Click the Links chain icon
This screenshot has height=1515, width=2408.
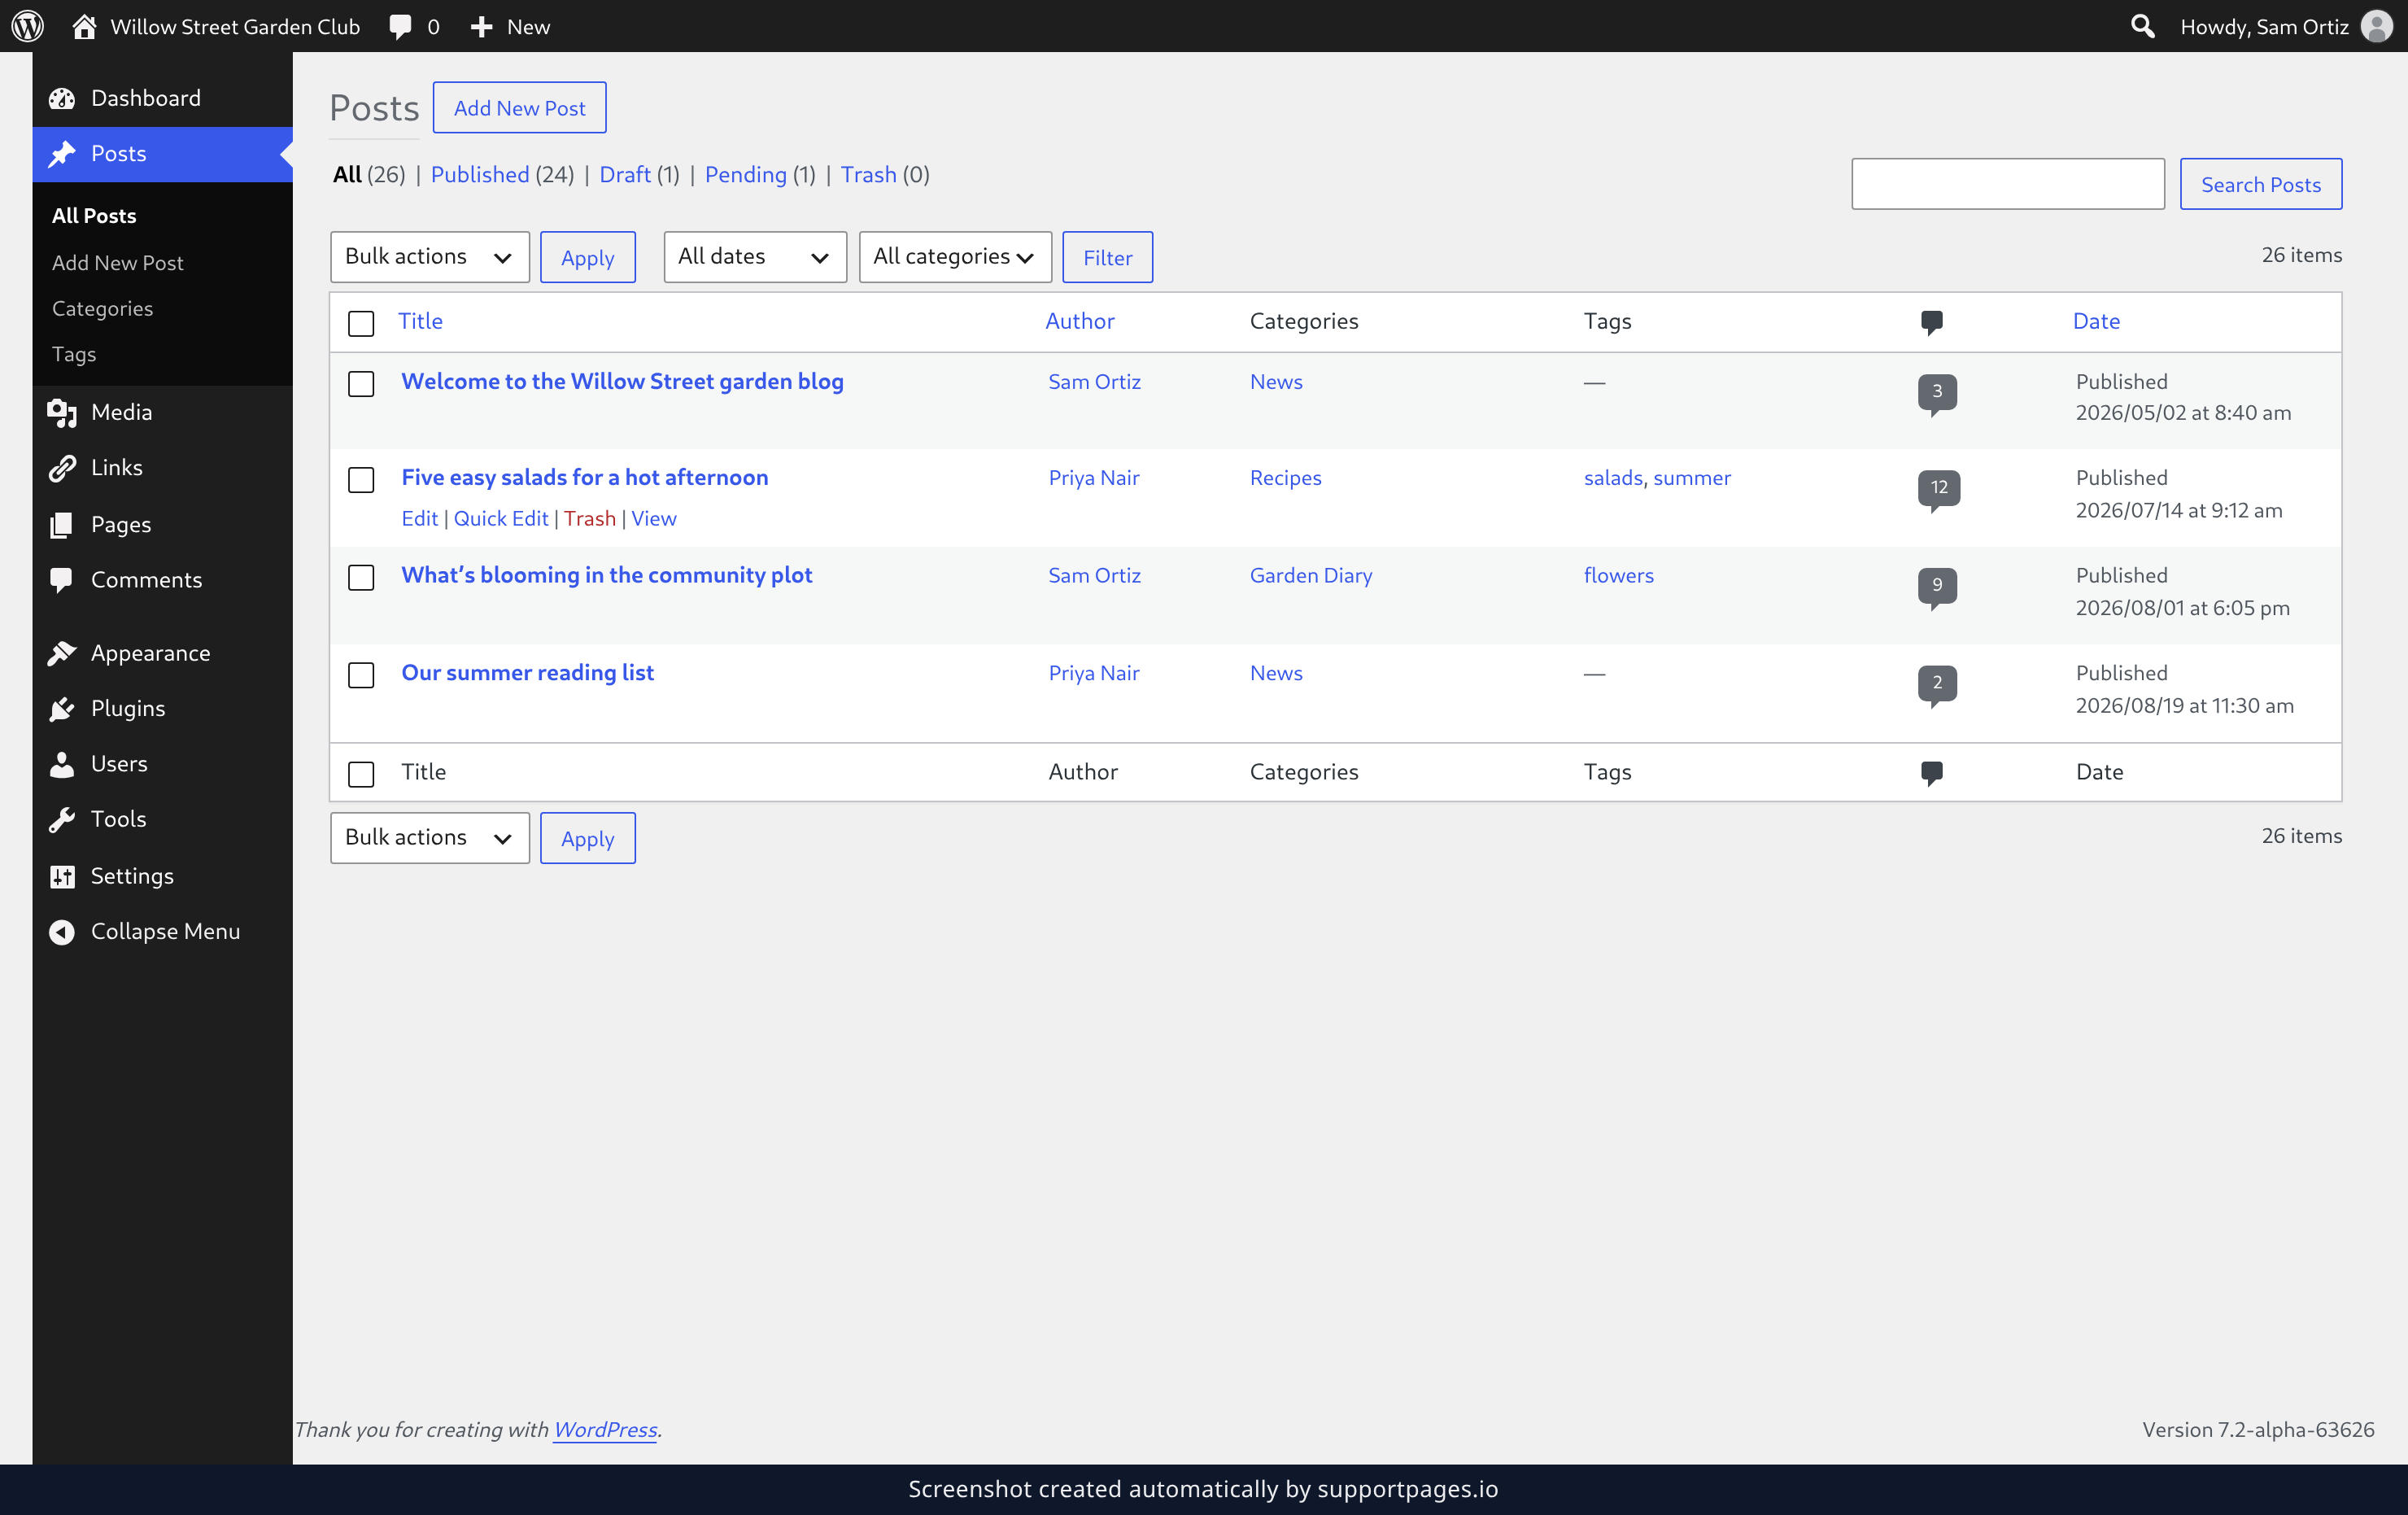[x=62, y=468]
